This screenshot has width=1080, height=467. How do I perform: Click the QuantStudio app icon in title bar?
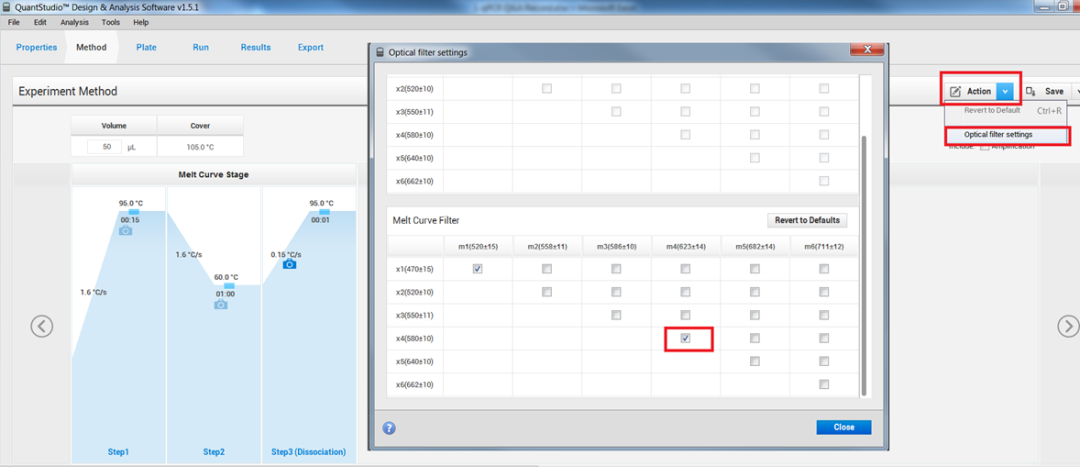[x=8, y=6]
